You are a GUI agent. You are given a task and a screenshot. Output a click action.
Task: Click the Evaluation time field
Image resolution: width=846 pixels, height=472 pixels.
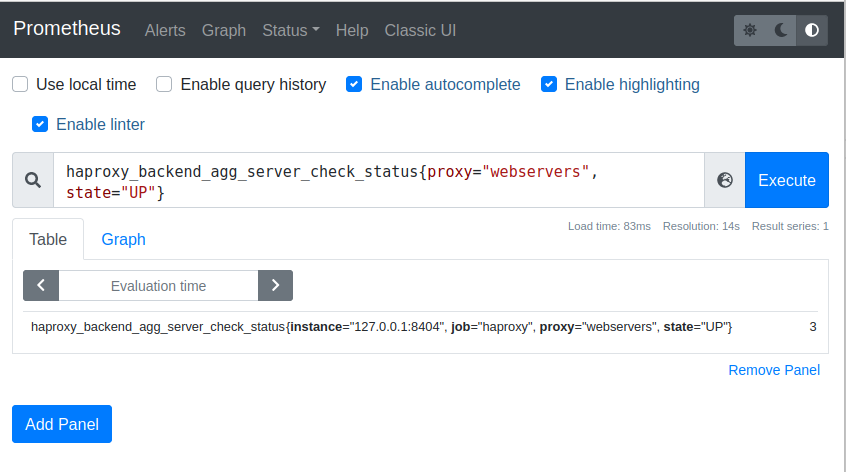pyautogui.click(x=158, y=285)
